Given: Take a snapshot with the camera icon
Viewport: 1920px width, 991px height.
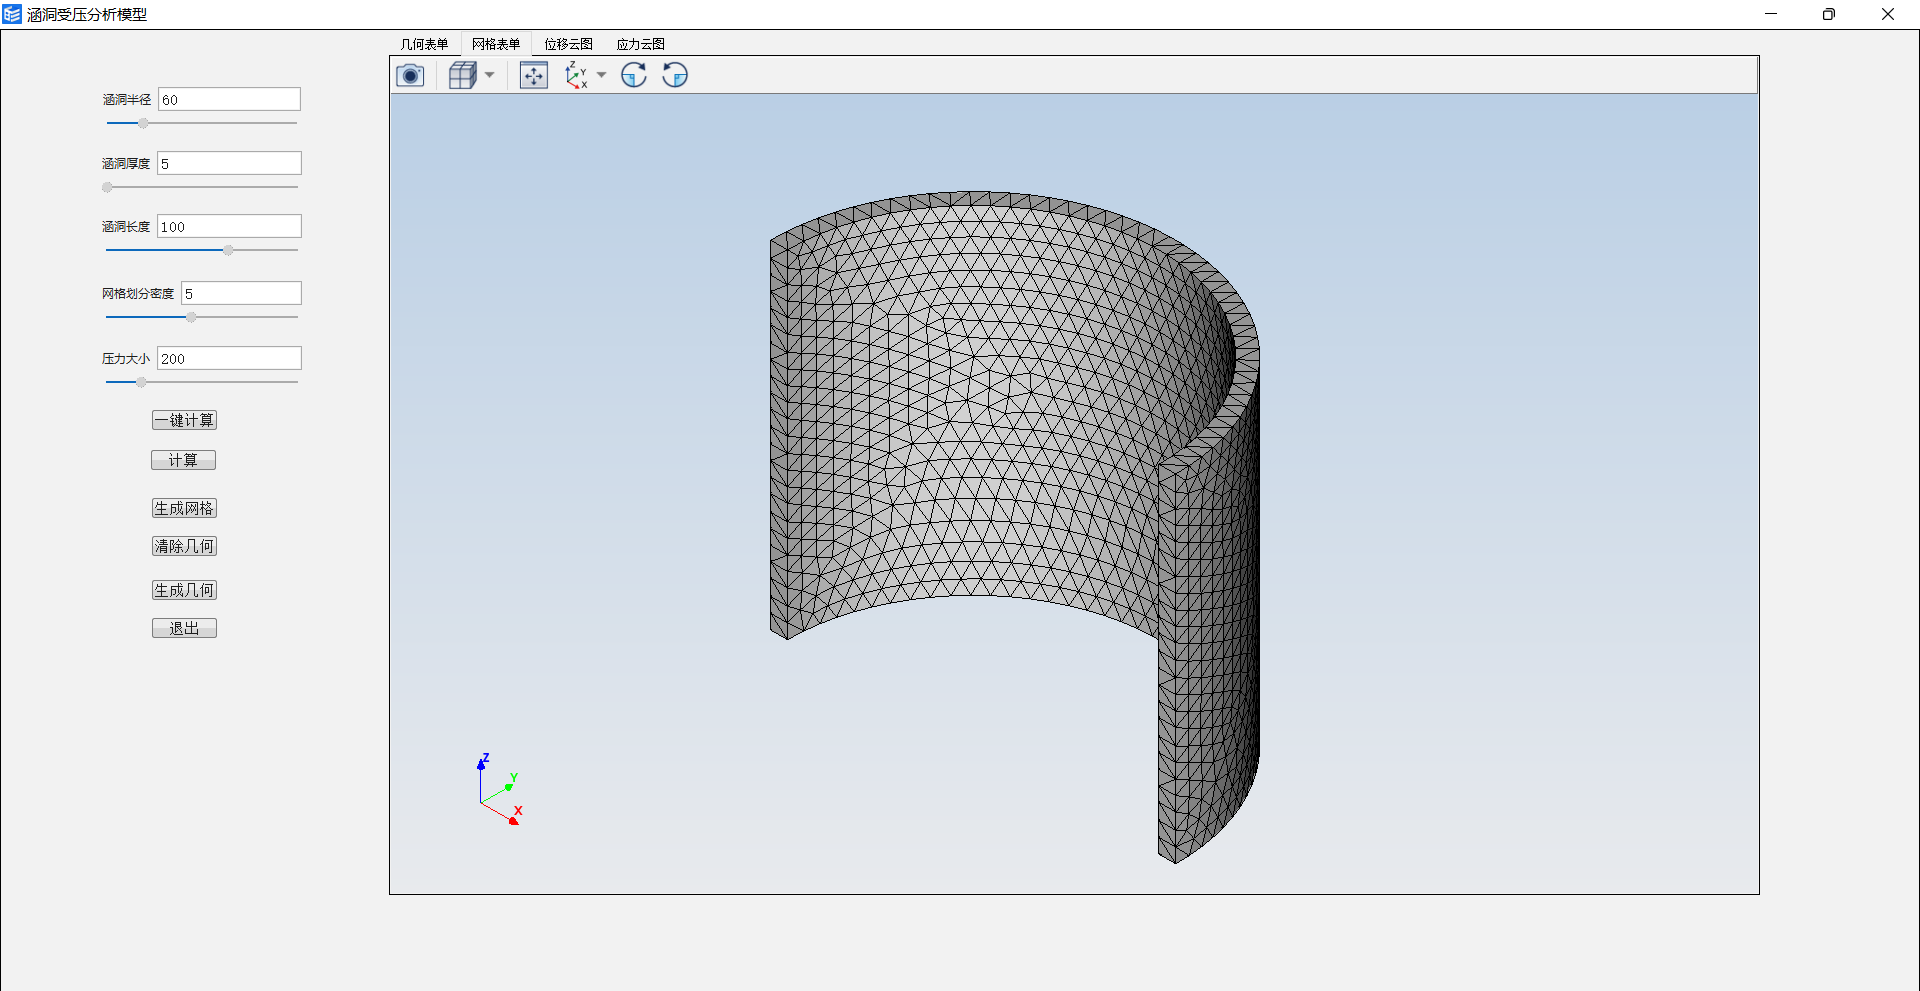Looking at the screenshot, I should click(x=410, y=75).
